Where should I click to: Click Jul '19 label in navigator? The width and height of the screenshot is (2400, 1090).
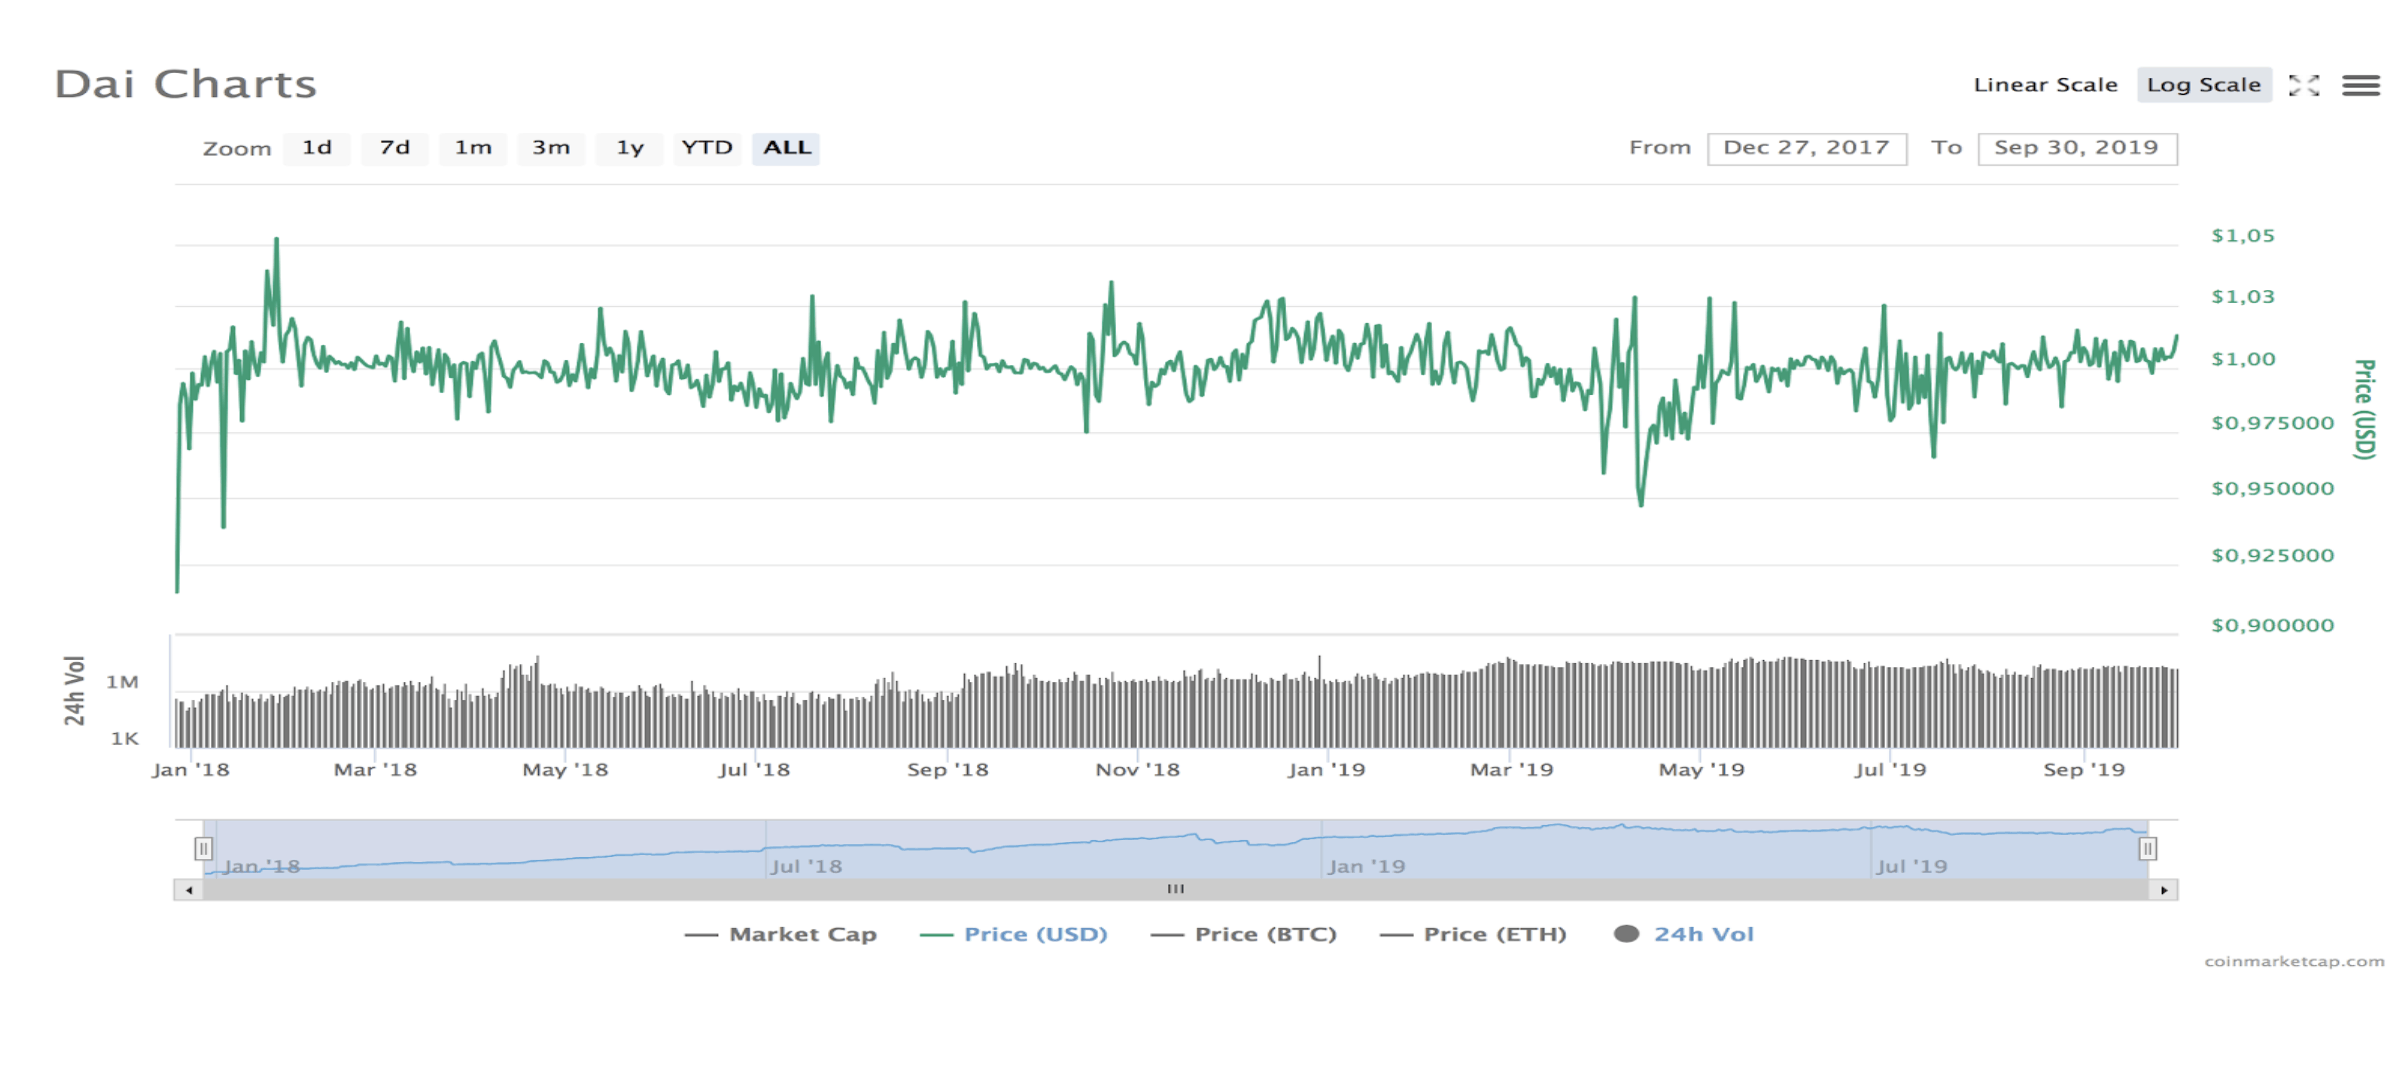coord(1912,867)
